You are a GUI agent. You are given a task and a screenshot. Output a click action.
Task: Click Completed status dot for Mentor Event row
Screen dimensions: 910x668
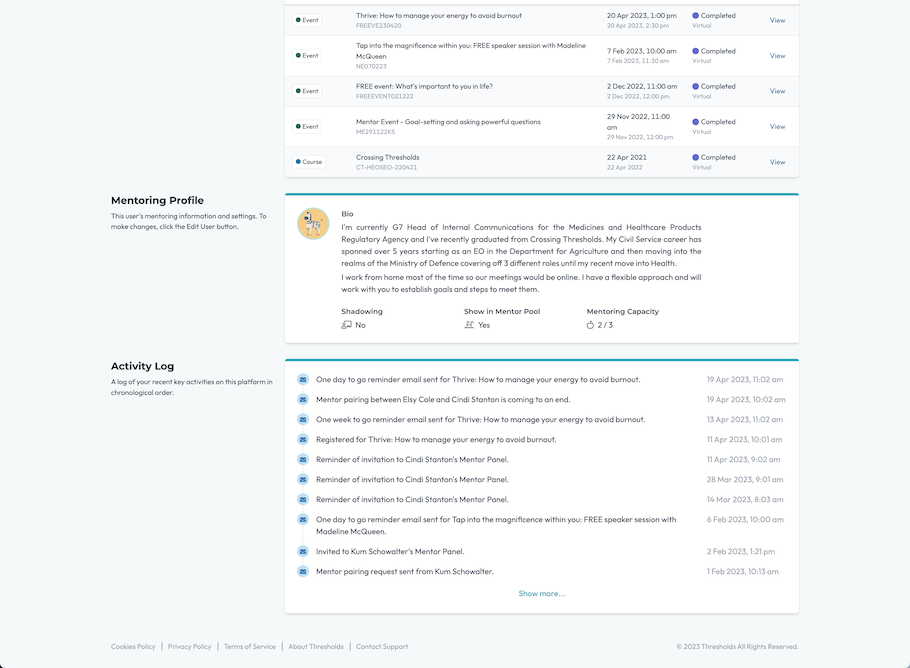tap(696, 122)
